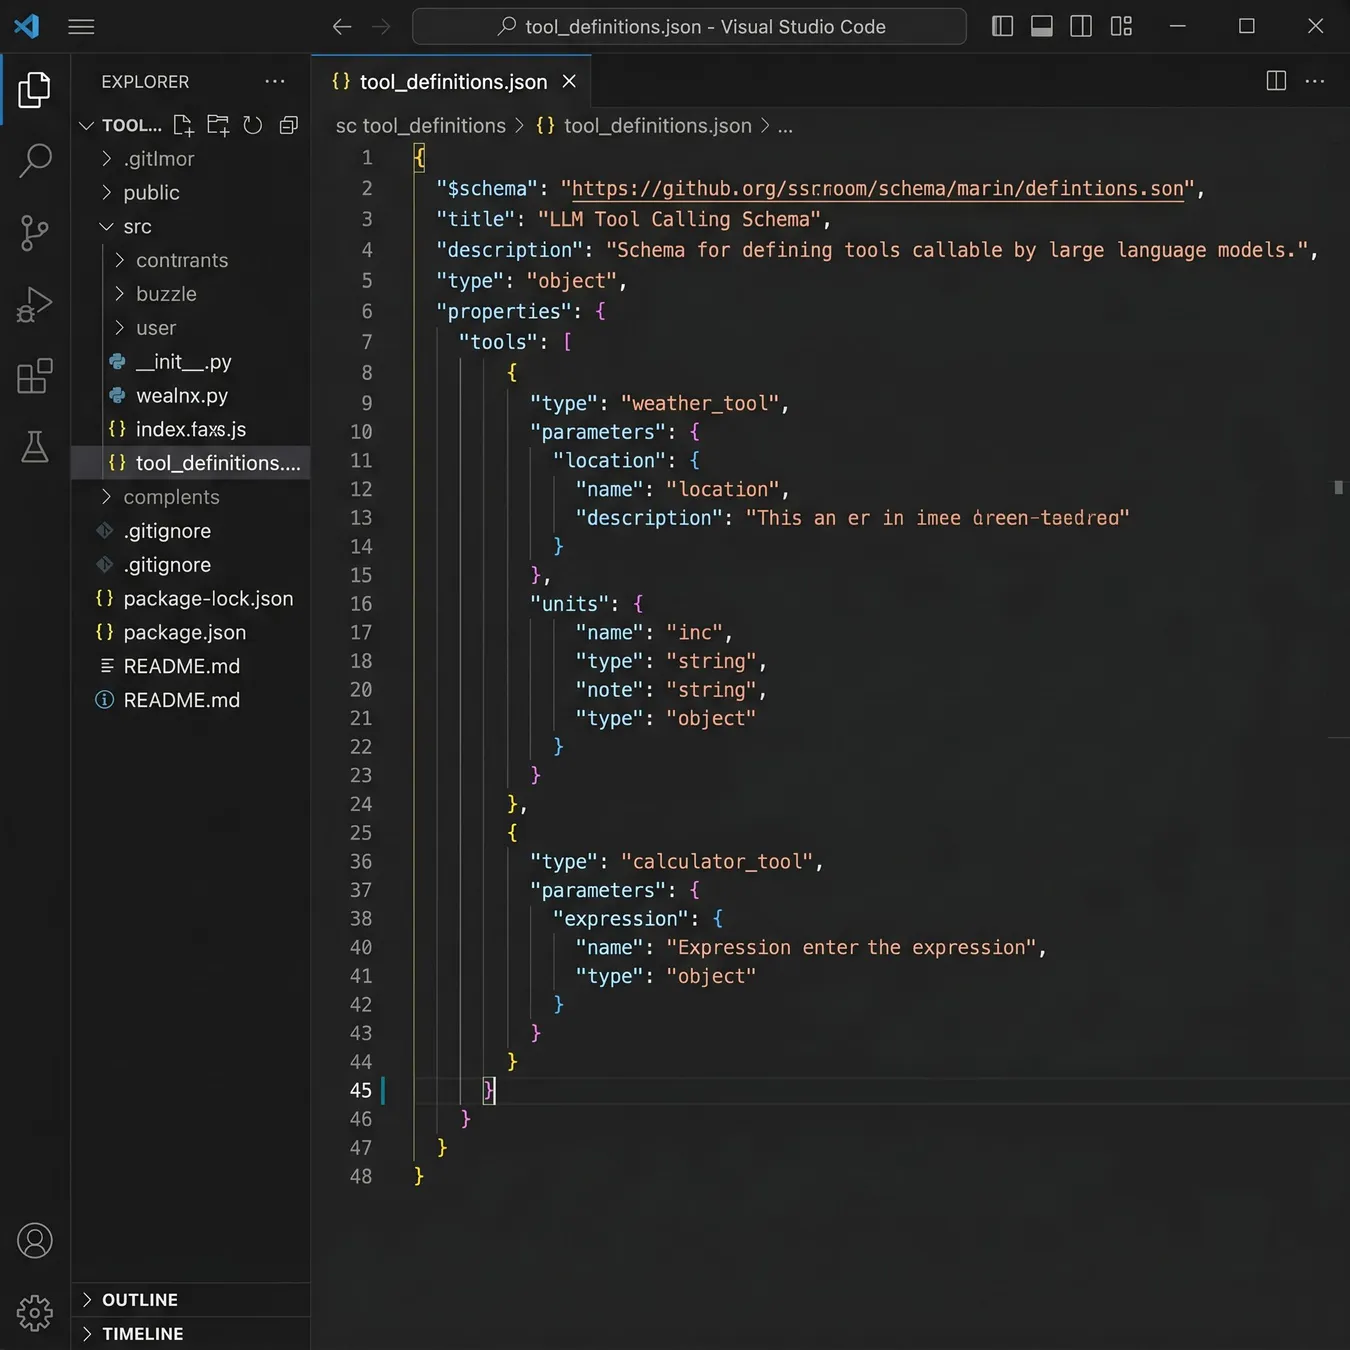Screen dimensions: 1350x1350
Task: Go back with the left arrow
Action: click(342, 27)
